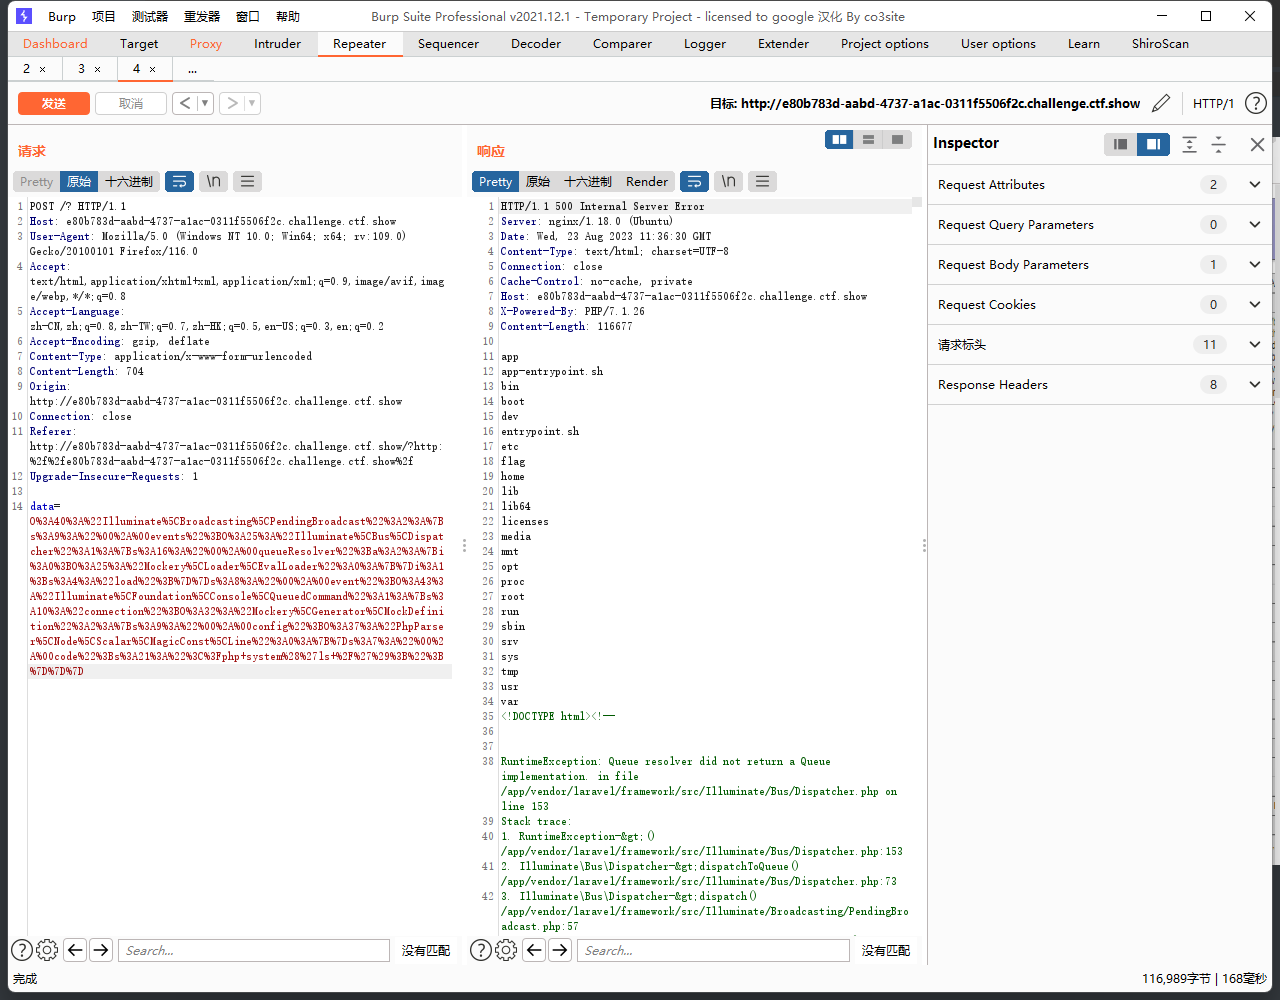This screenshot has width=1280, height=1000.
Task: Add new Repeater tab via ellipsis
Action: [x=192, y=69]
